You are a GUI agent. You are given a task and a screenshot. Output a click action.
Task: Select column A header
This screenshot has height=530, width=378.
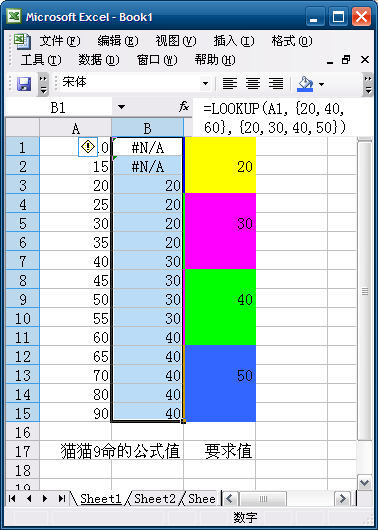75,128
